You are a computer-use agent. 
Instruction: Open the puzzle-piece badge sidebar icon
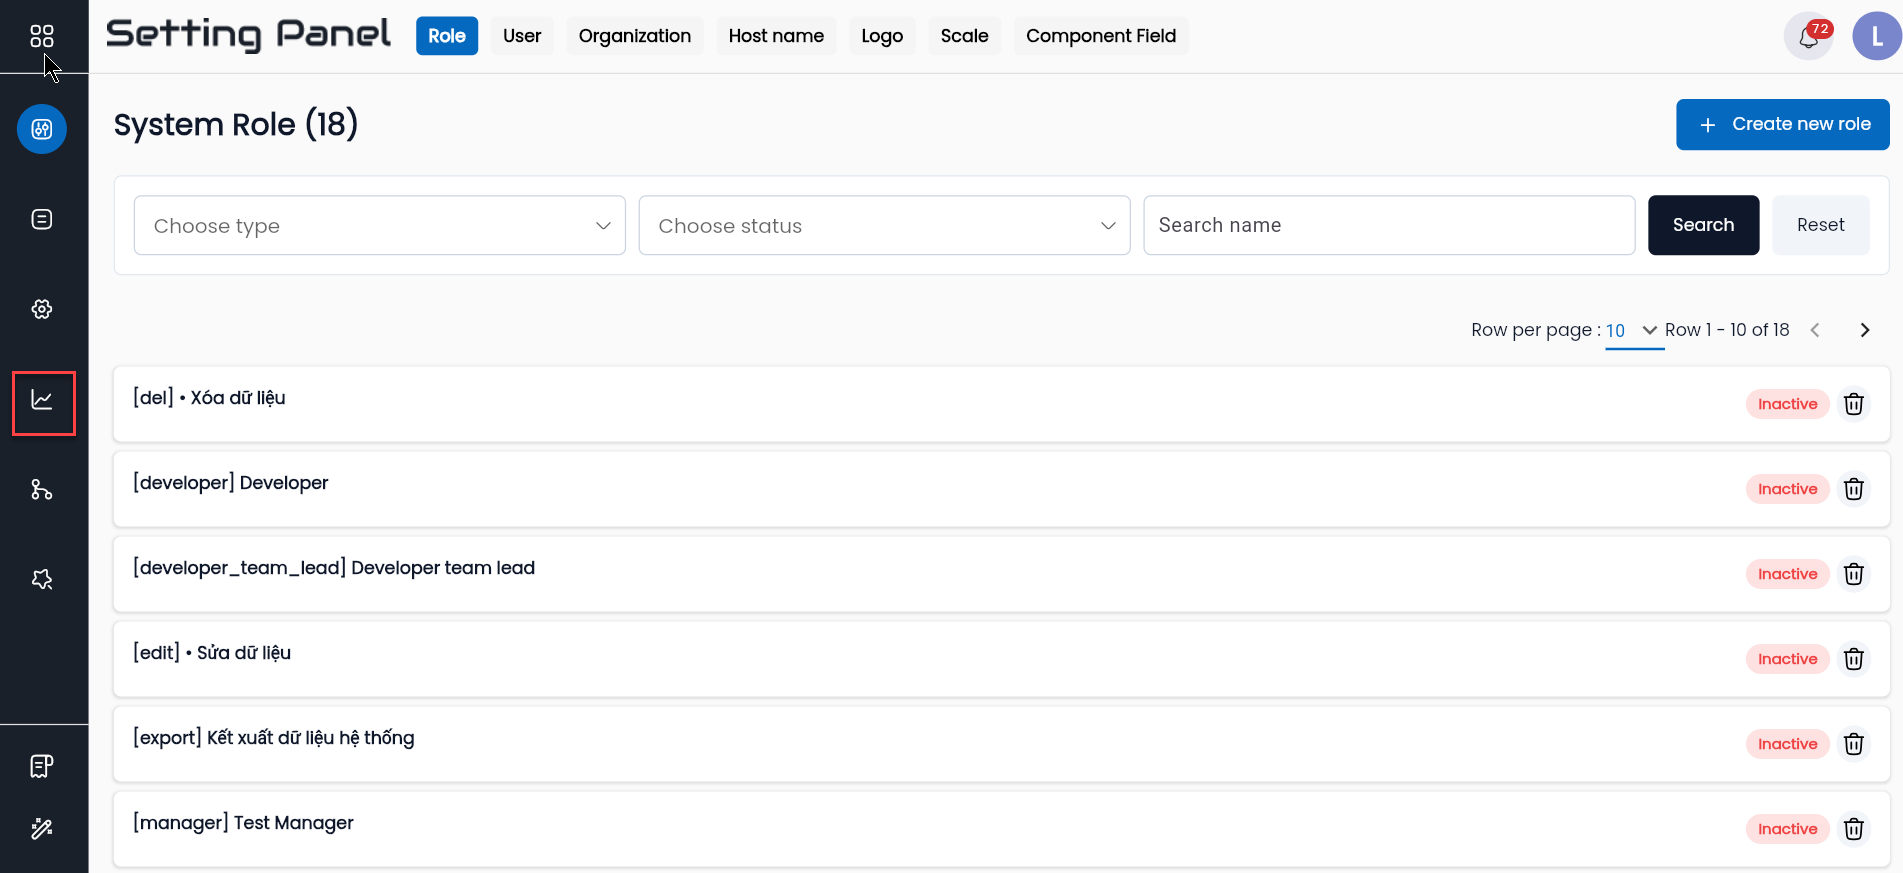[42, 579]
